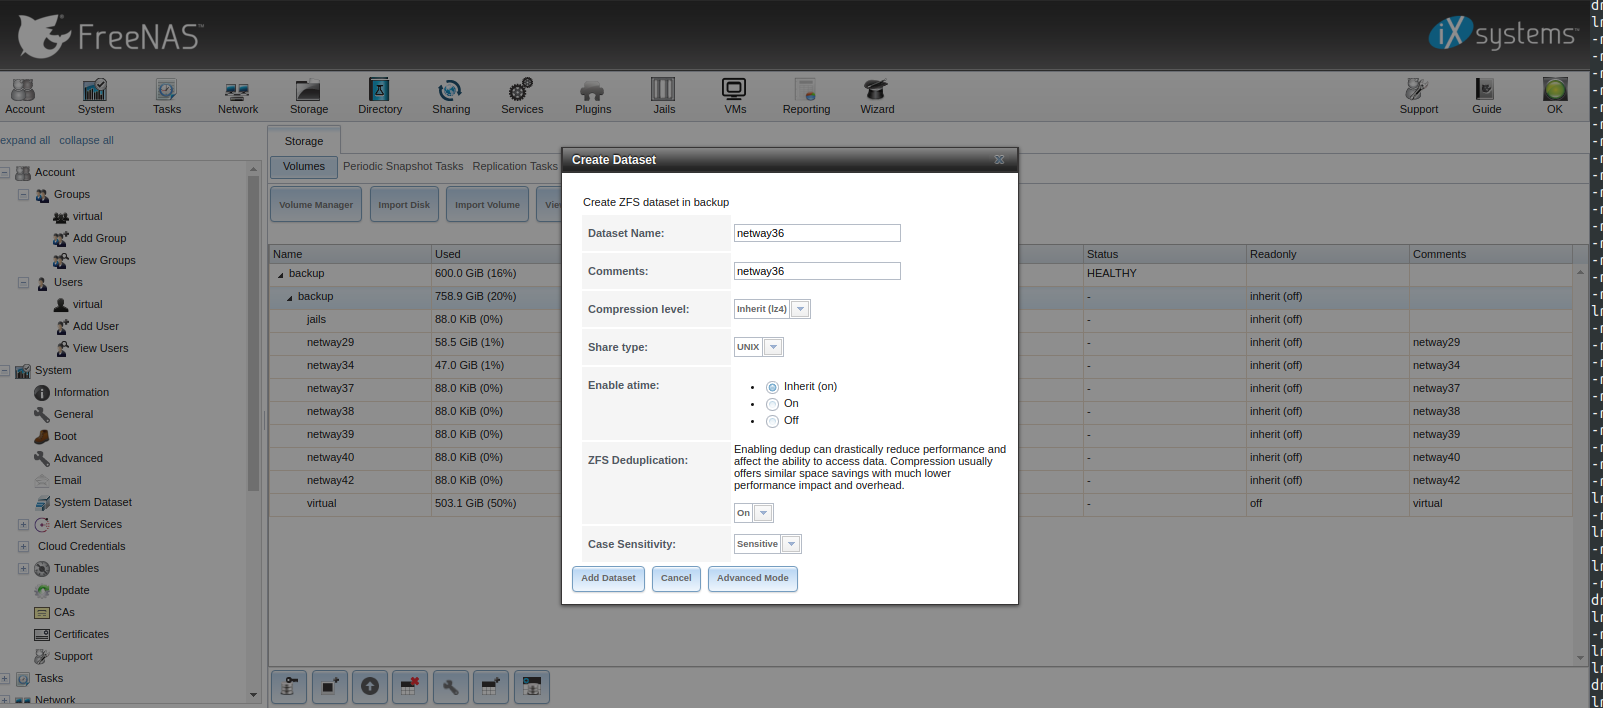Click the Advanced Mode button

(x=752, y=578)
